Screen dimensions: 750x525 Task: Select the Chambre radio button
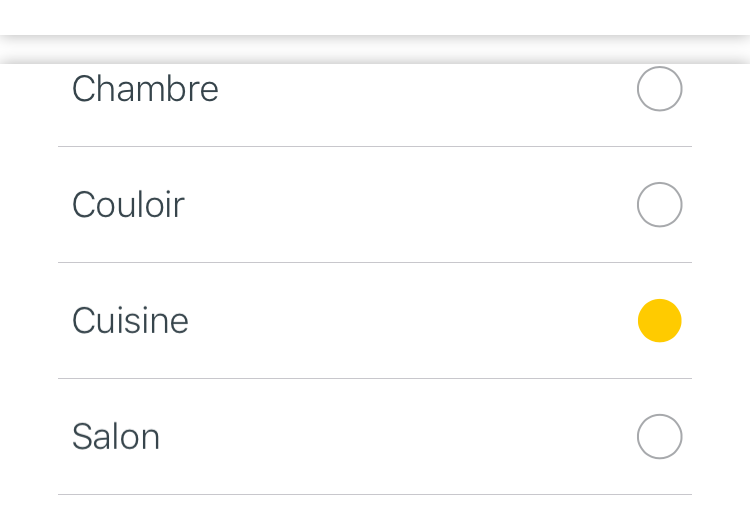coord(660,89)
